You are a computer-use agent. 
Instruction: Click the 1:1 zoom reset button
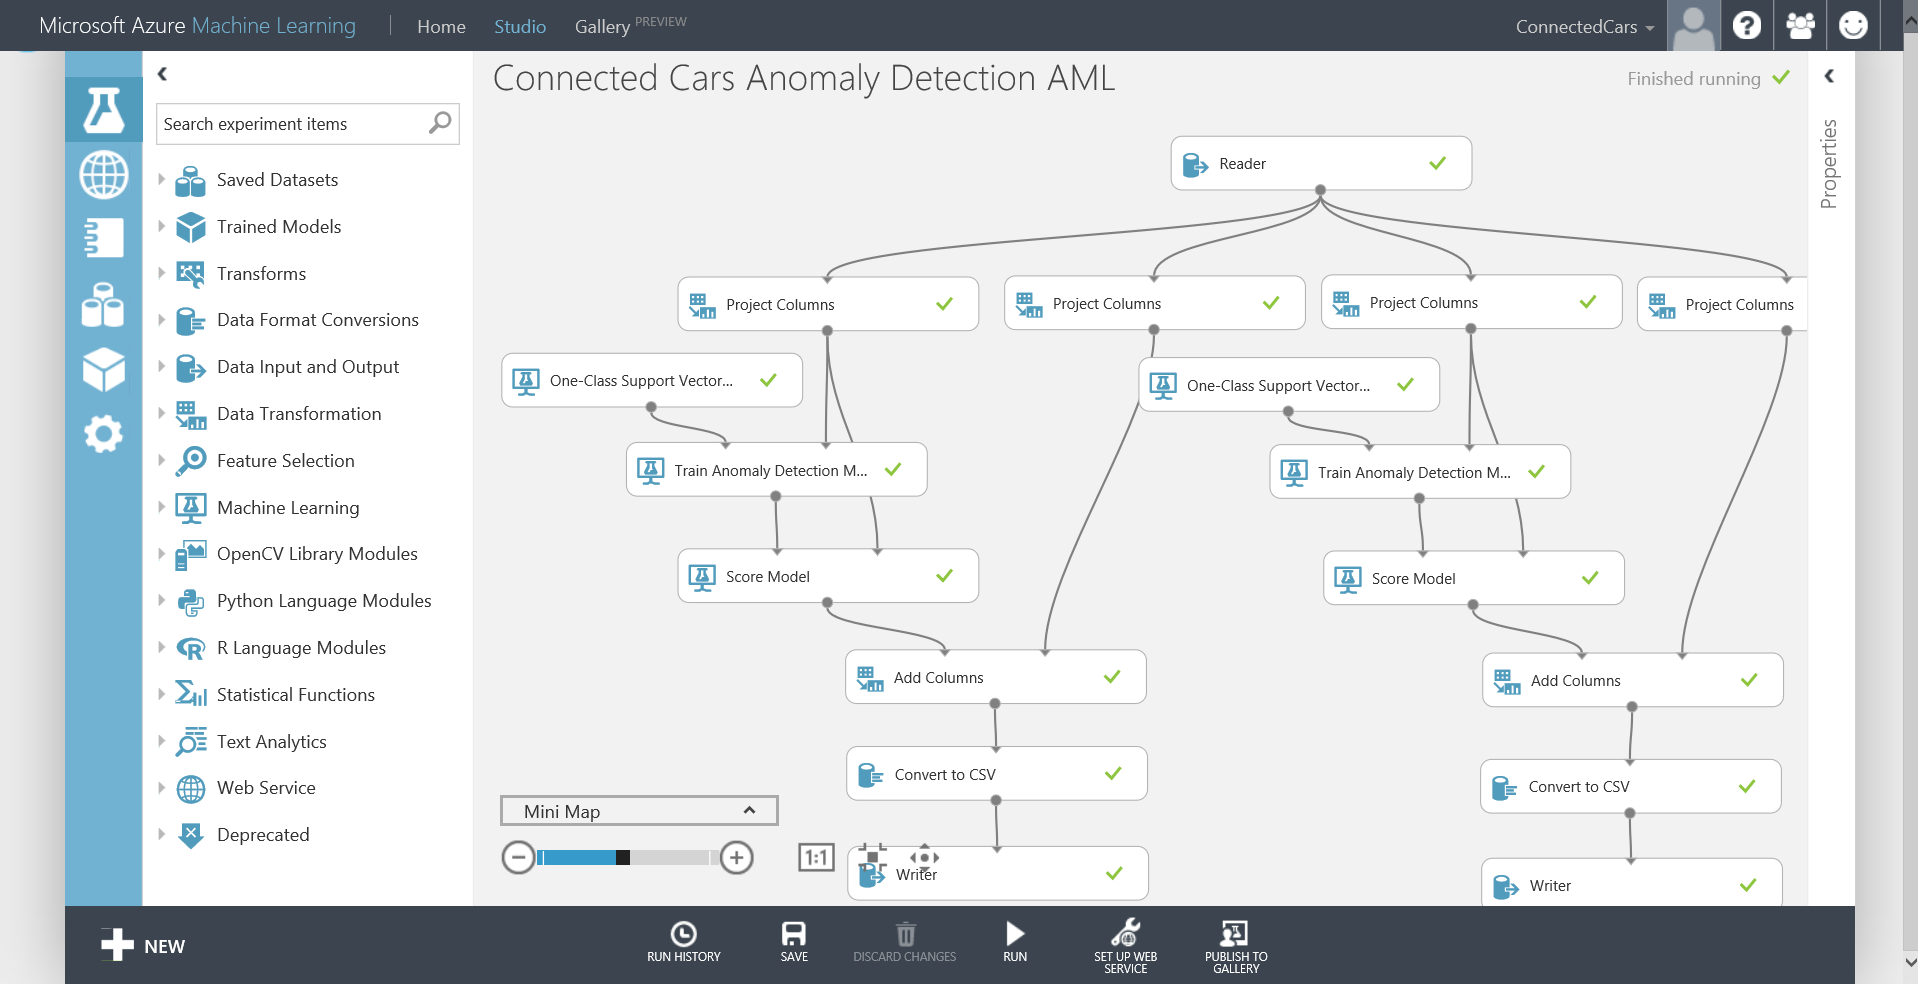pos(815,857)
